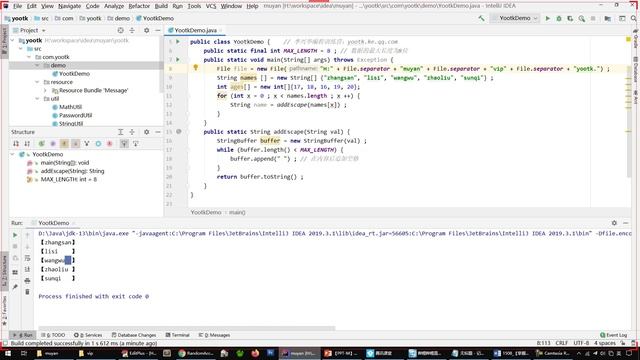Select PasswordUtil in the Project tree
This screenshot has width=640, height=360.
[72, 116]
